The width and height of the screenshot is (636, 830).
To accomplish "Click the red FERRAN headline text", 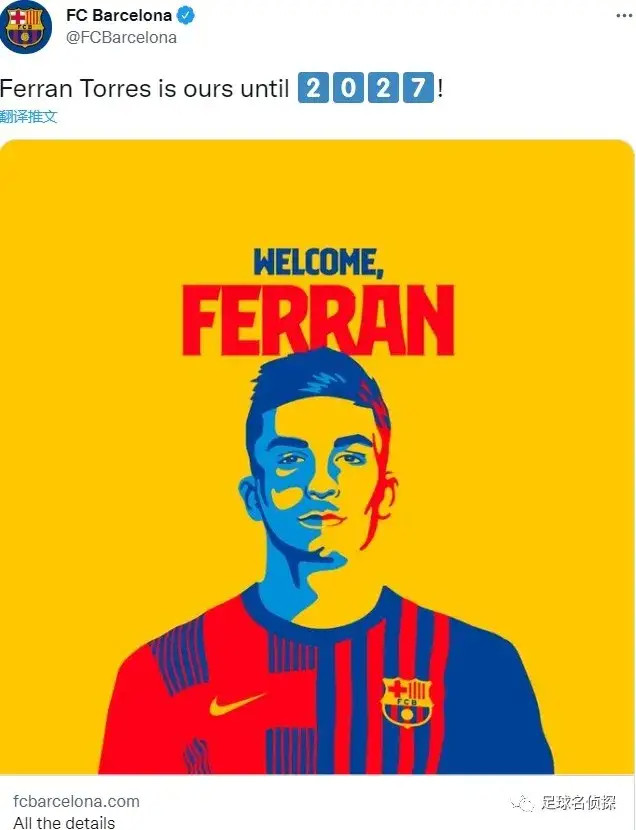I will pos(318,321).
